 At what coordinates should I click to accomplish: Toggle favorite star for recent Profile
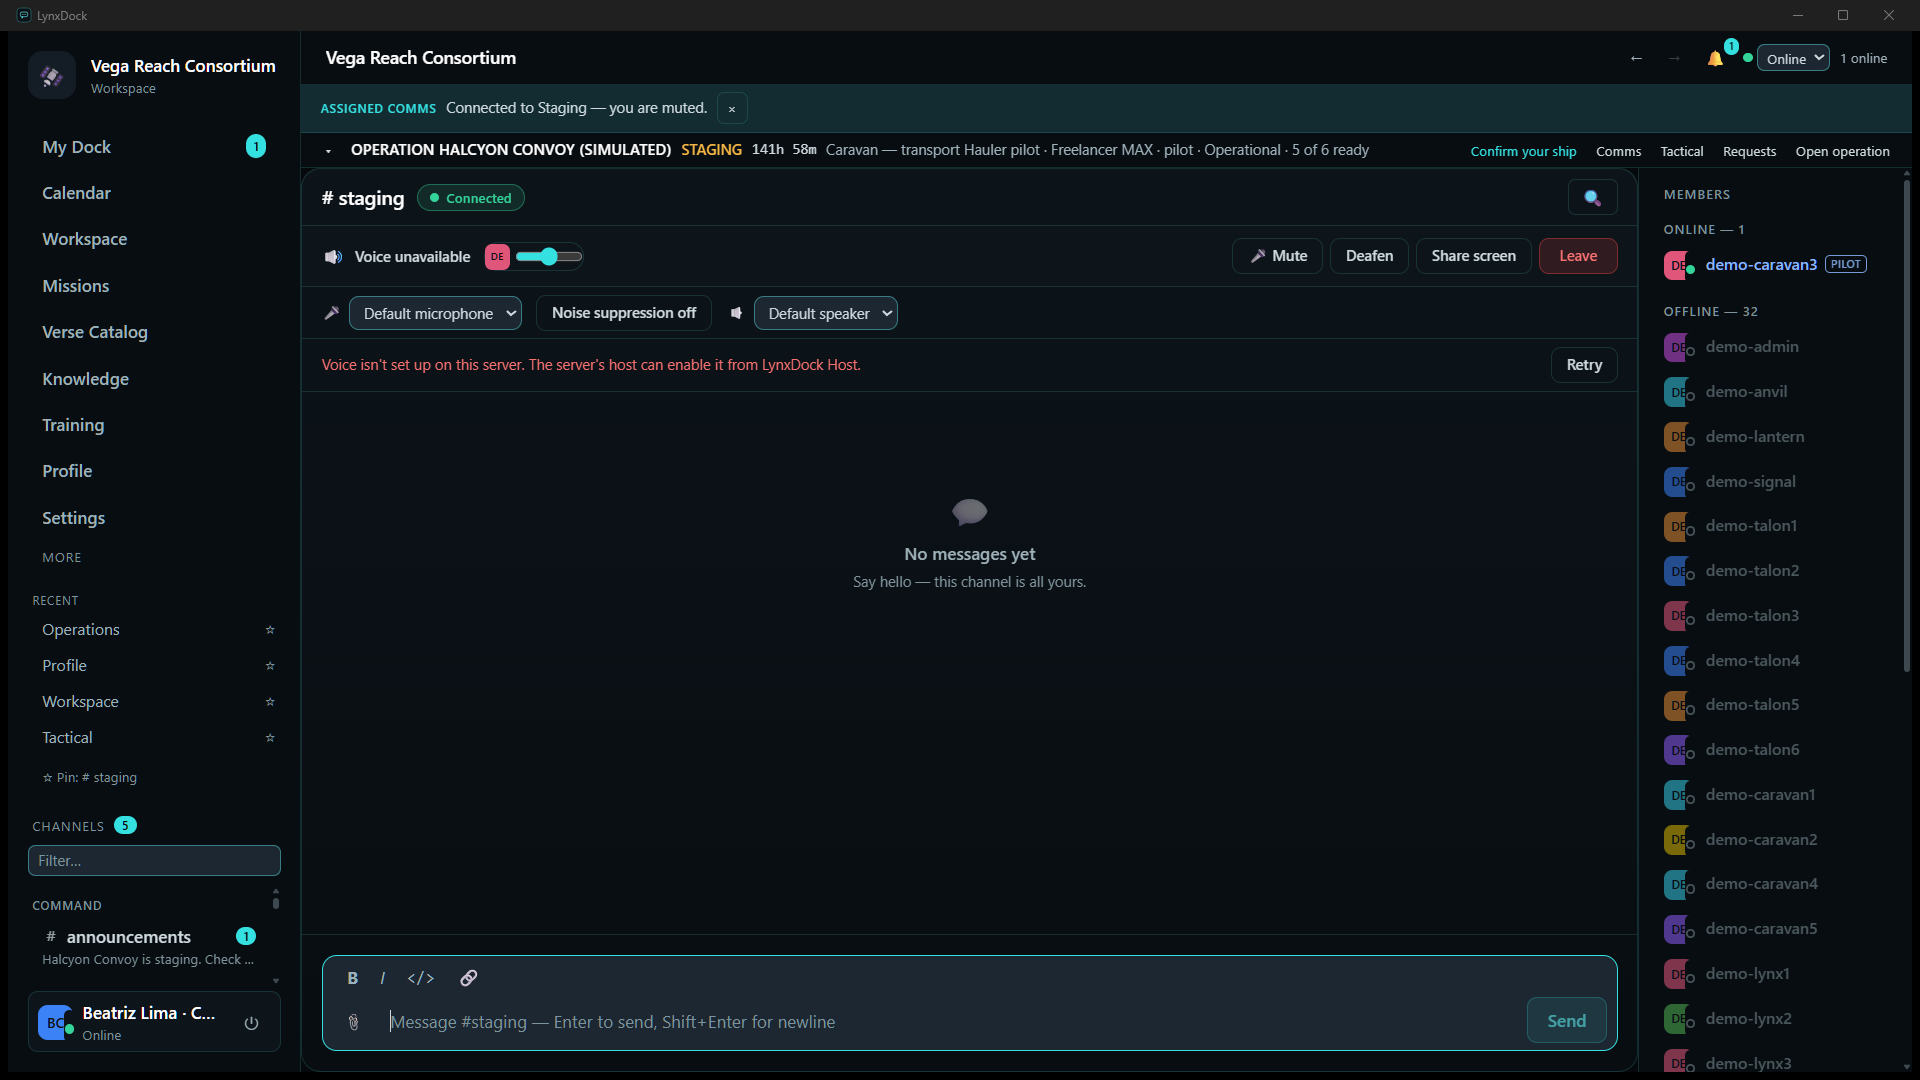click(270, 666)
